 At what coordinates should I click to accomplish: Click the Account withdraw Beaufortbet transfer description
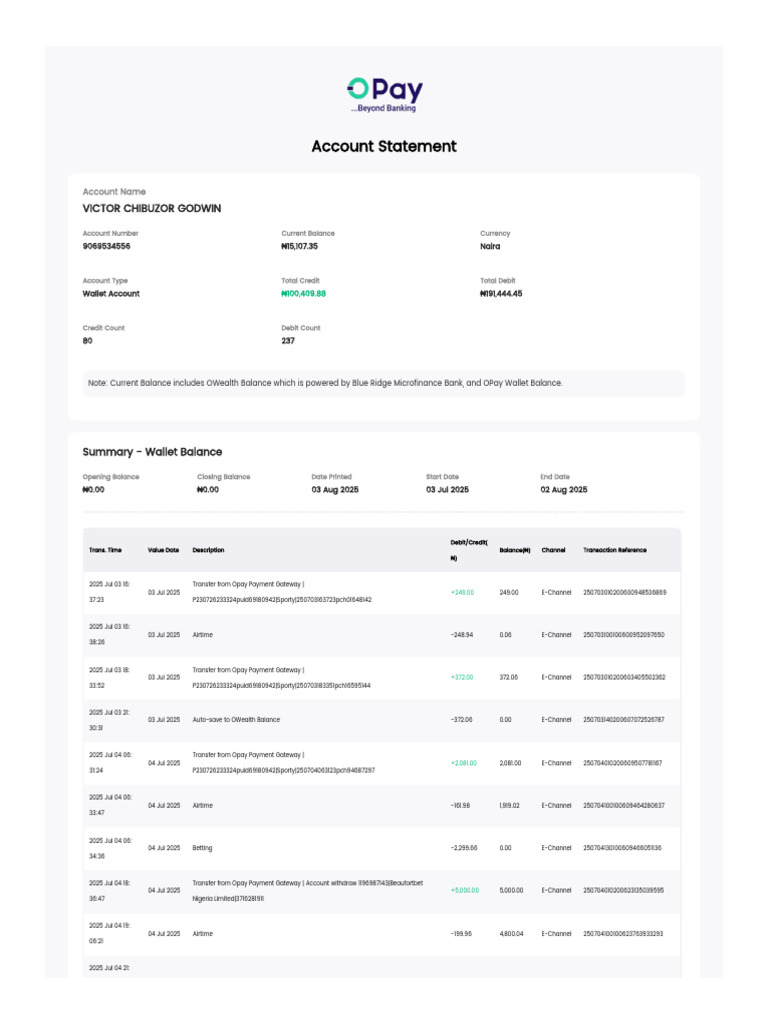coord(308,891)
